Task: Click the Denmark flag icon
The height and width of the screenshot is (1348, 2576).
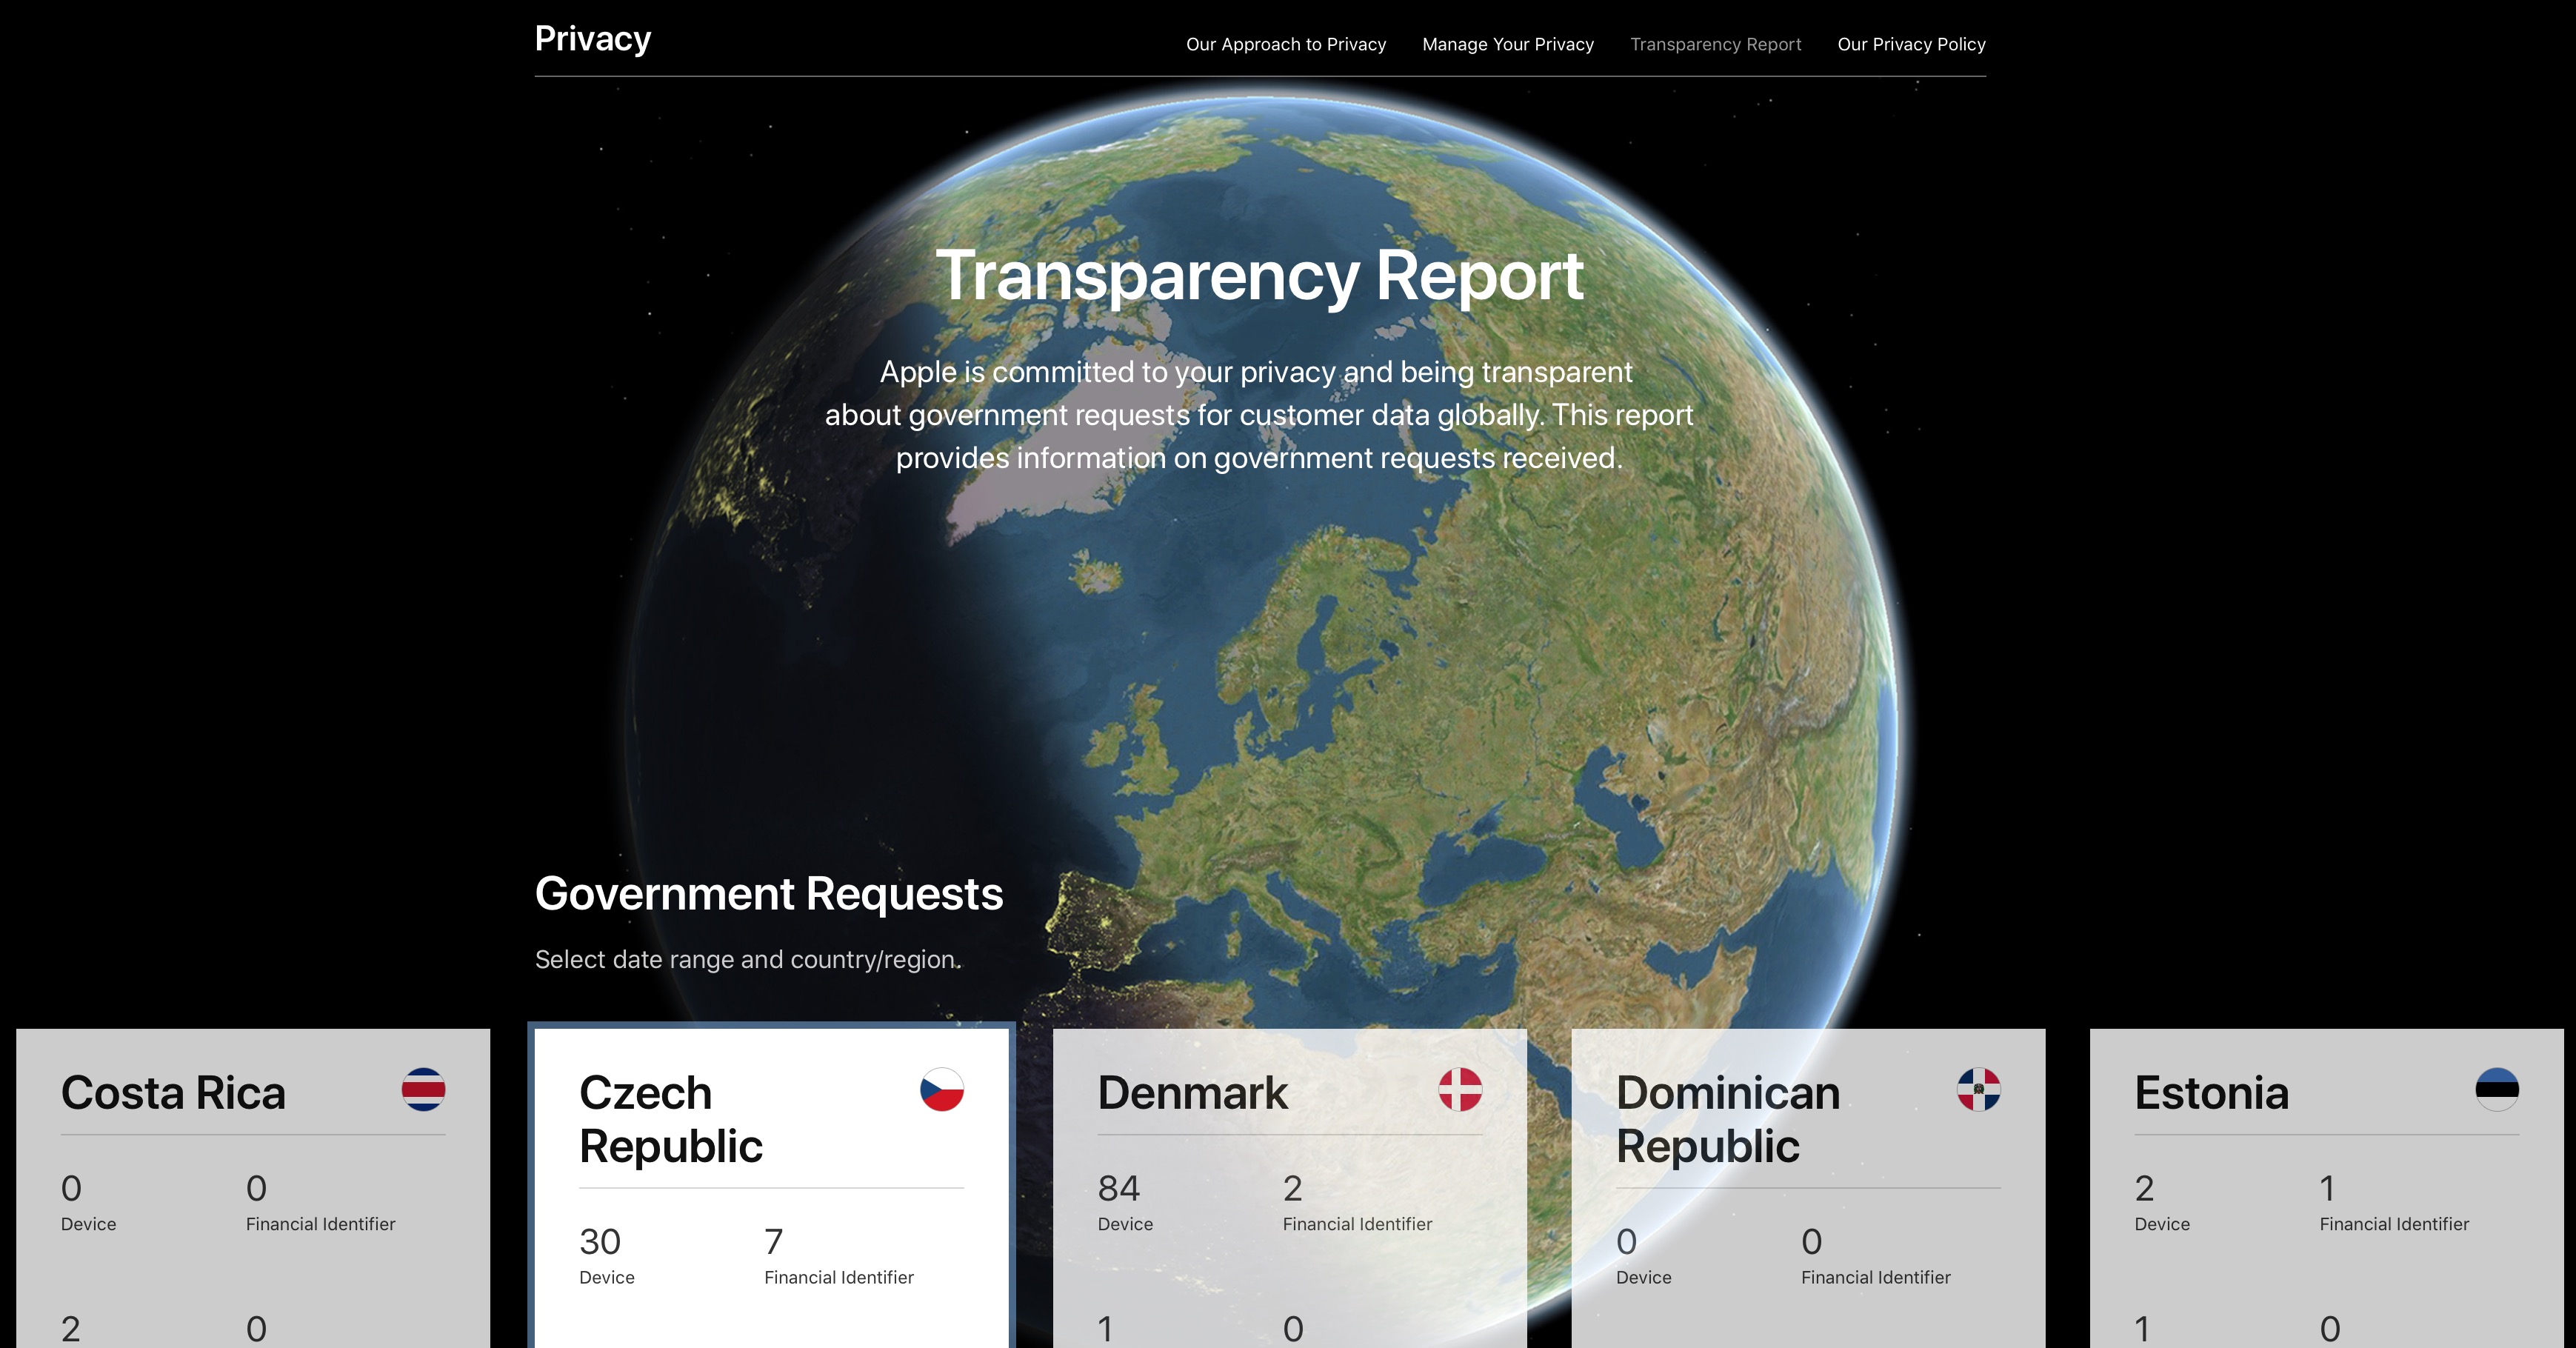Action: tap(1460, 1089)
